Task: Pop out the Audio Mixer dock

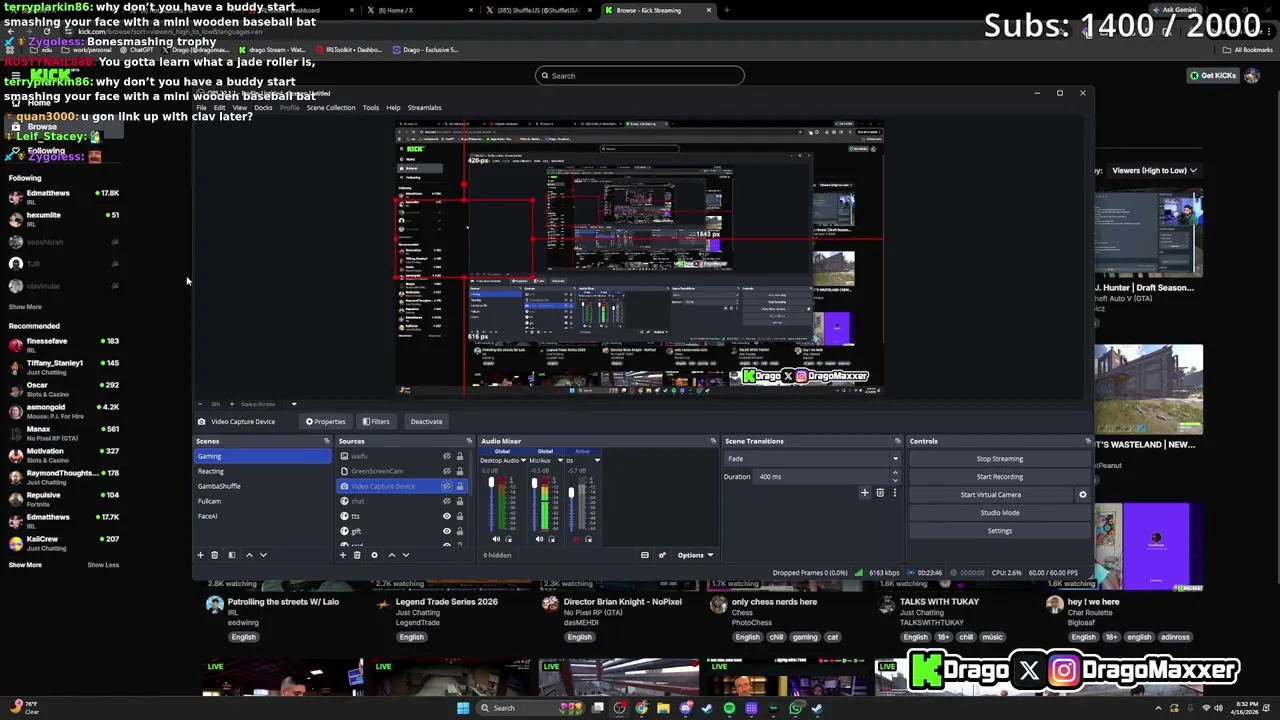Action: [x=713, y=441]
